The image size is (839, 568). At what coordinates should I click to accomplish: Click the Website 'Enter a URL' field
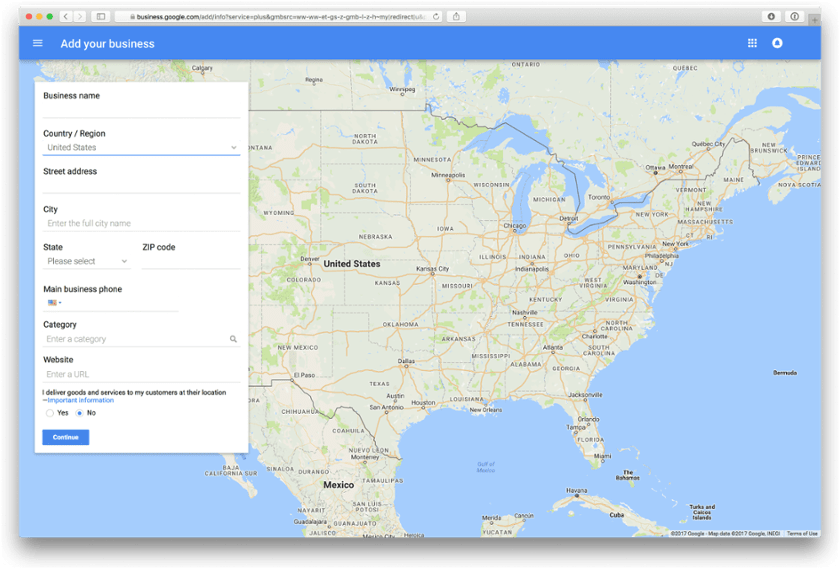click(x=141, y=374)
